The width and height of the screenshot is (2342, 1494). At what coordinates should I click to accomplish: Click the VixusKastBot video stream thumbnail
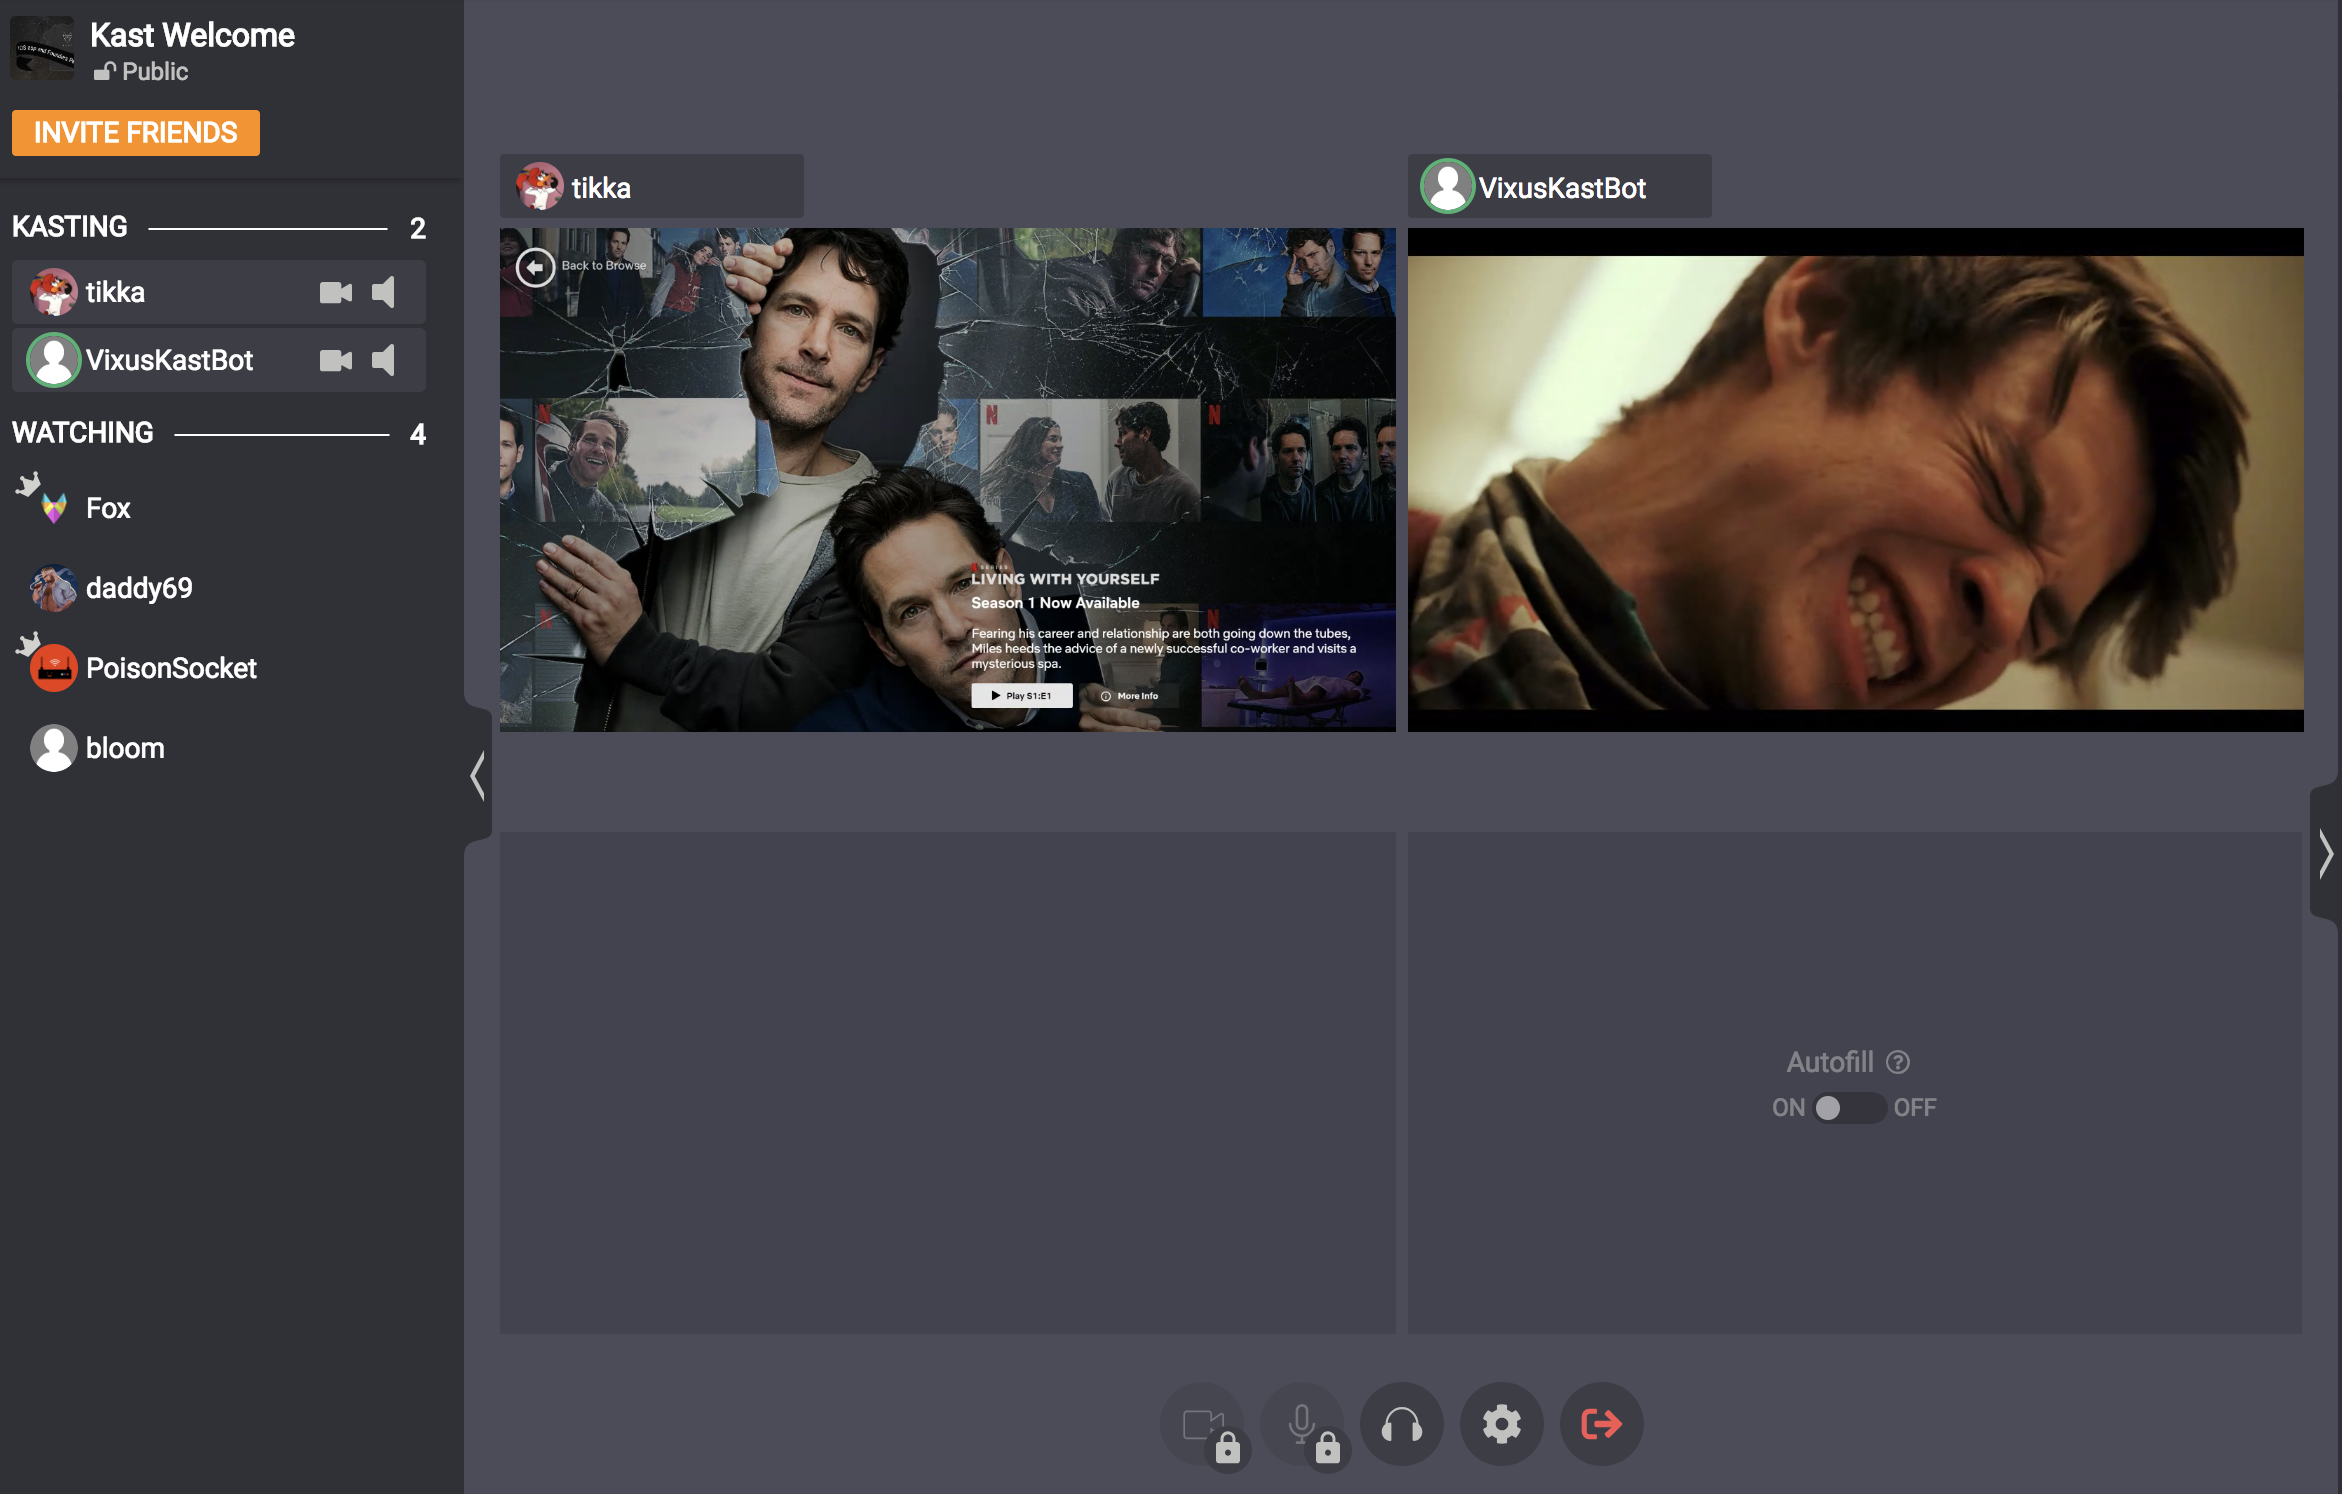(x=1855, y=480)
